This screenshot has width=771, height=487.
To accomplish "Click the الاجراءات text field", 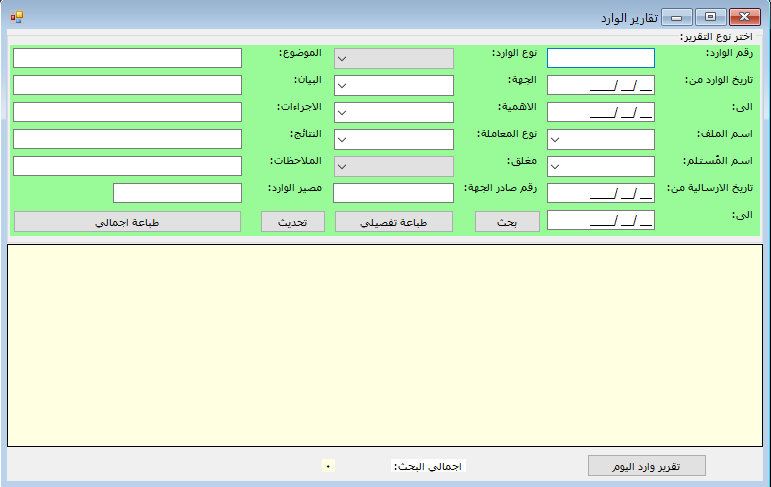I will pyautogui.click(x=127, y=112).
